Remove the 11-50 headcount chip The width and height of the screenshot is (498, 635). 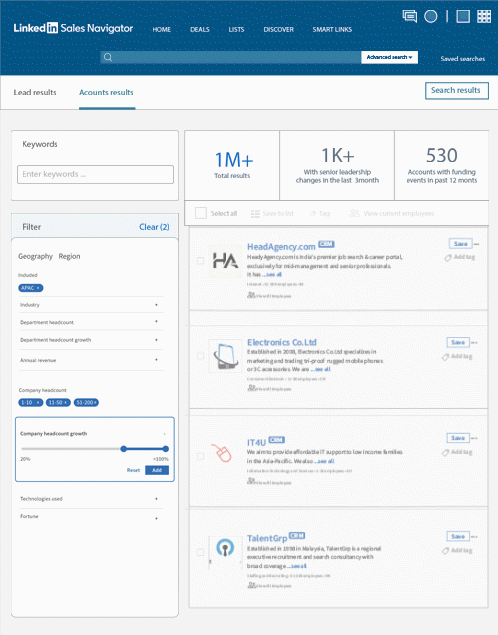66,403
